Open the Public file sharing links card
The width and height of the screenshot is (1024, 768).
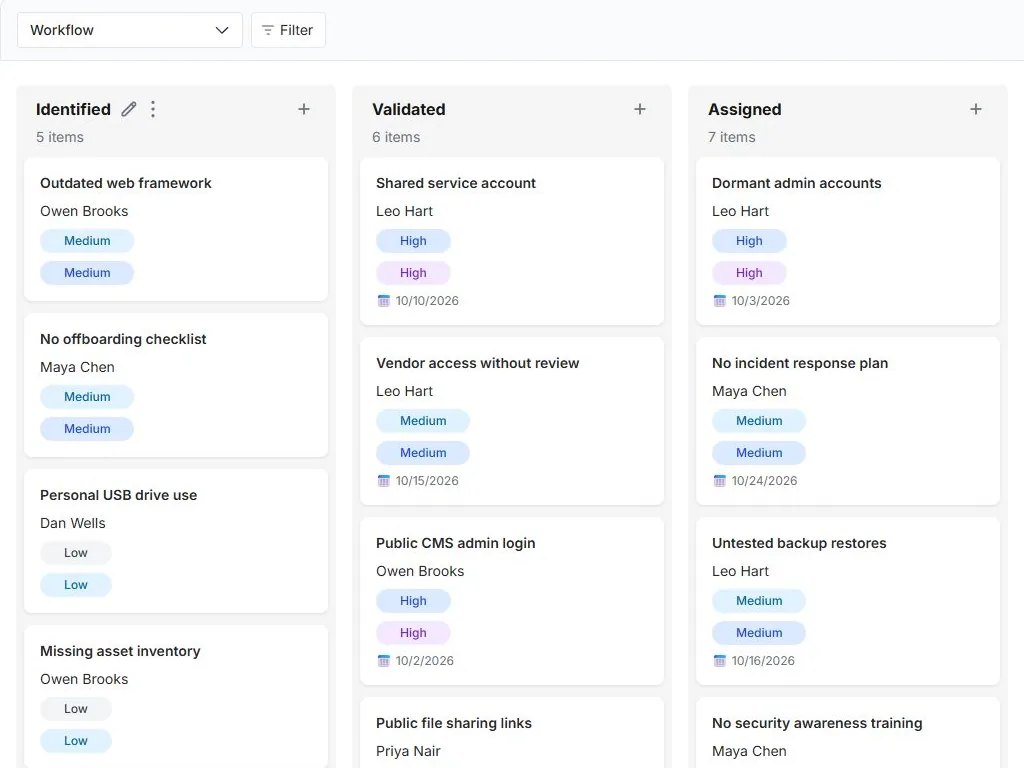[x=512, y=733]
